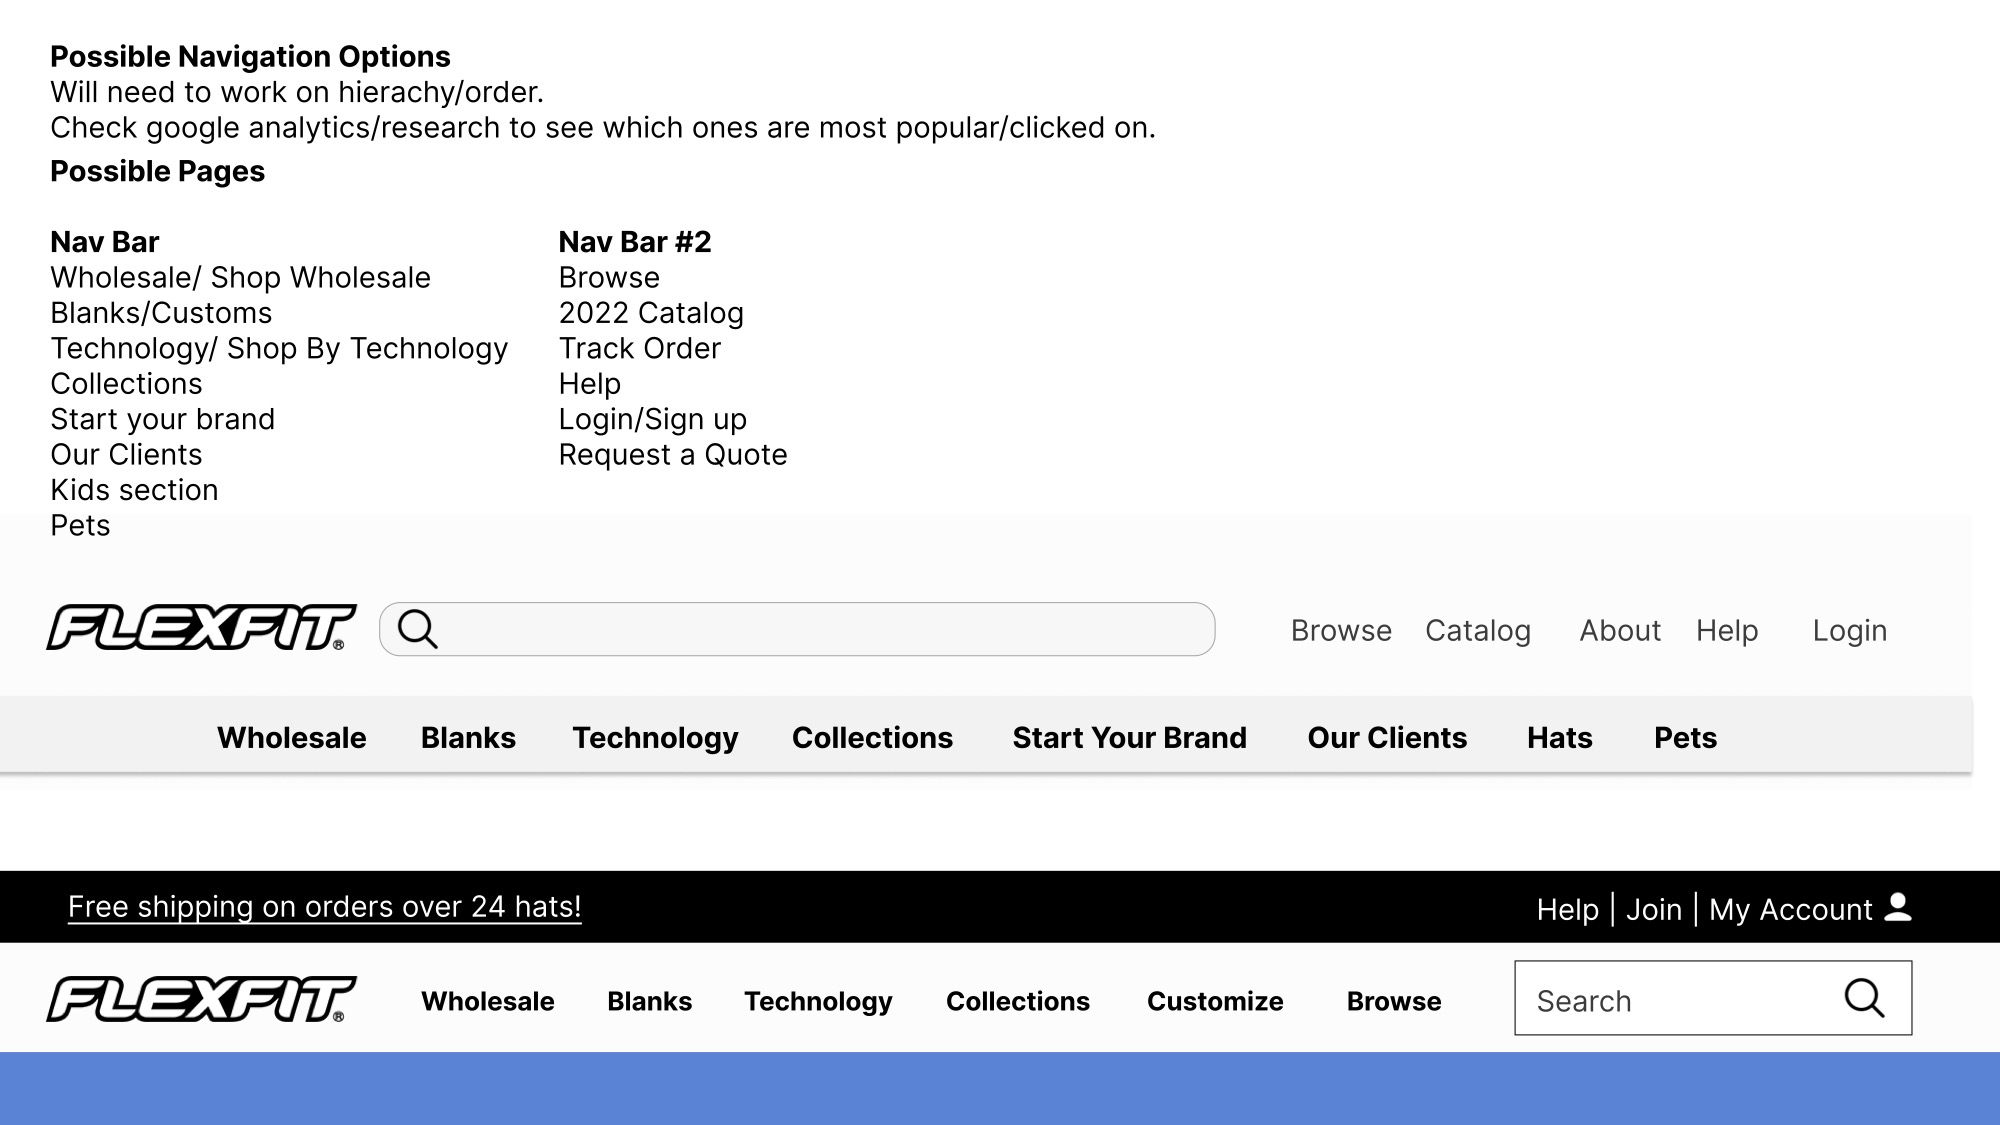Open Customize in the lower navbar
The width and height of the screenshot is (2000, 1125).
pos(1214,1001)
